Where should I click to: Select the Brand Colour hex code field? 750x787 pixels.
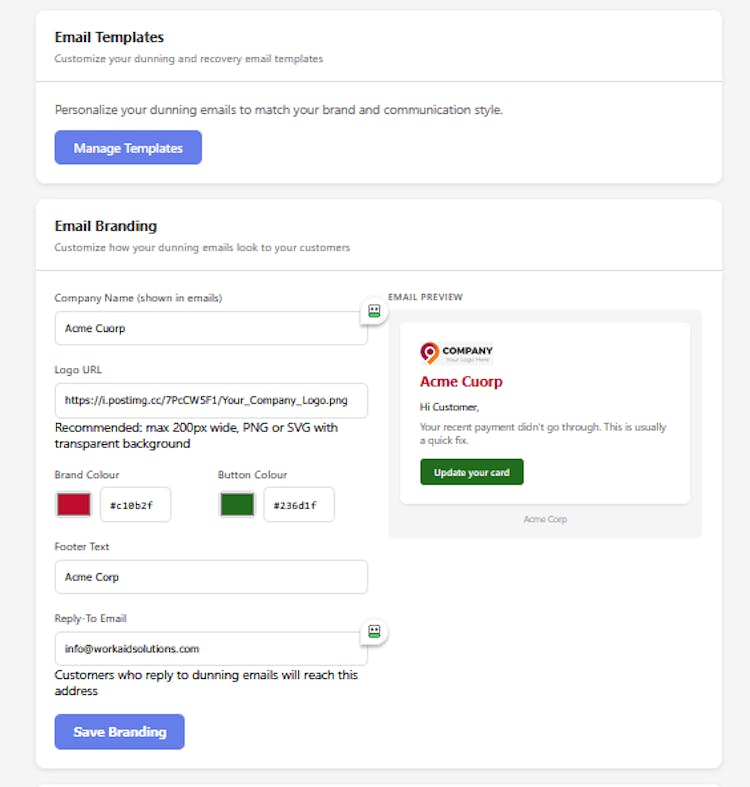point(136,505)
